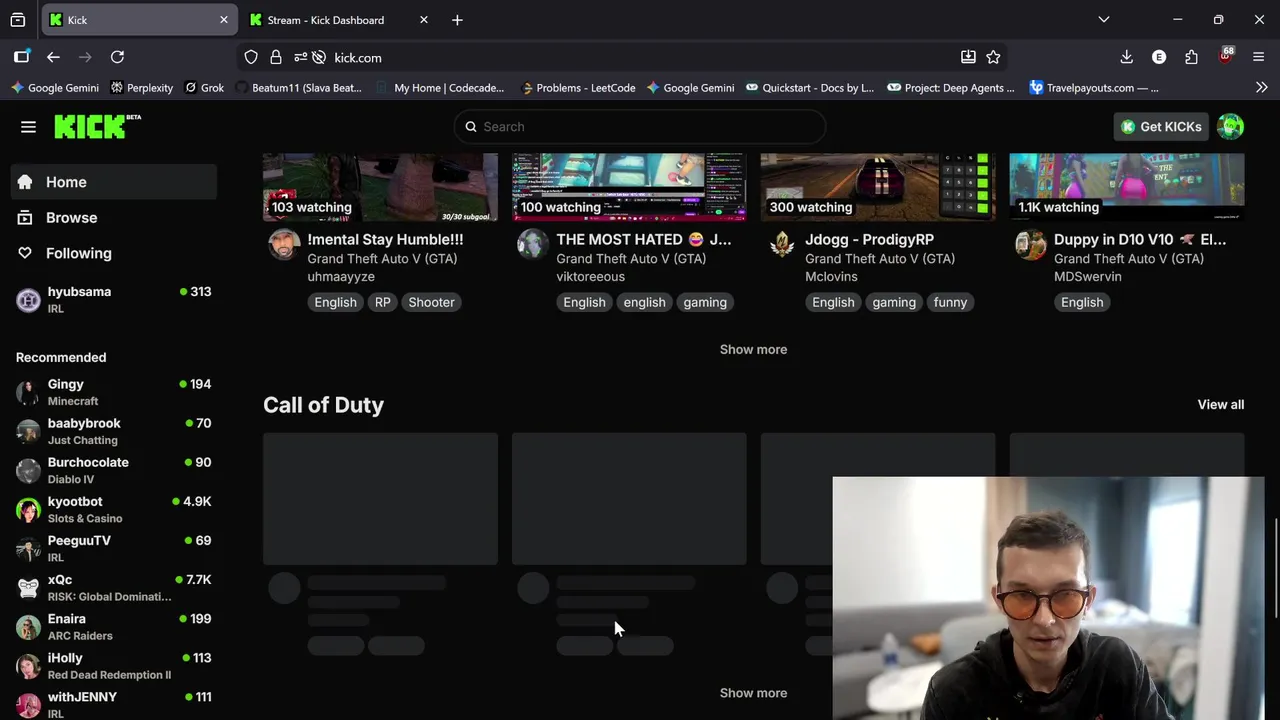Click View all for Call of Duty
Viewport: 1280px width, 720px height.
click(x=1220, y=405)
